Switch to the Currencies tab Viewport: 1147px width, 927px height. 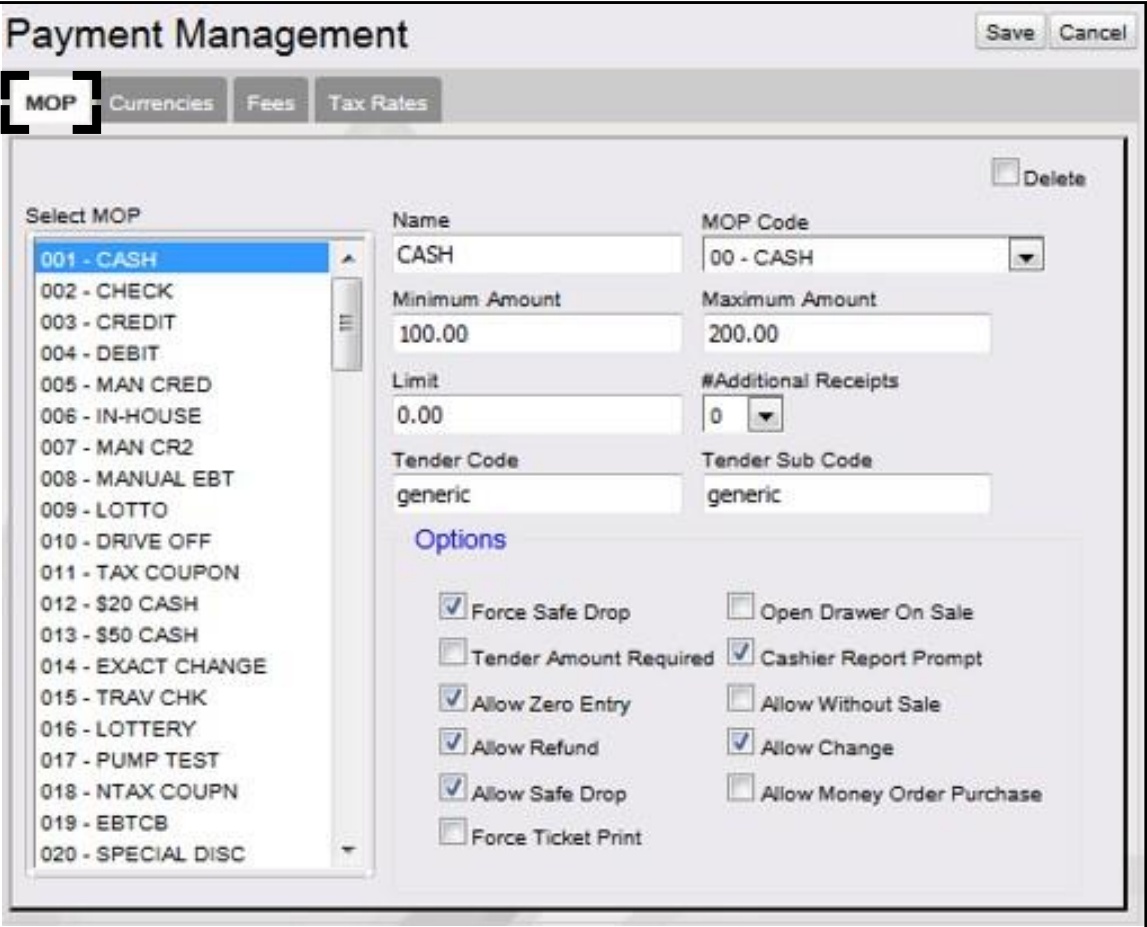(x=162, y=102)
